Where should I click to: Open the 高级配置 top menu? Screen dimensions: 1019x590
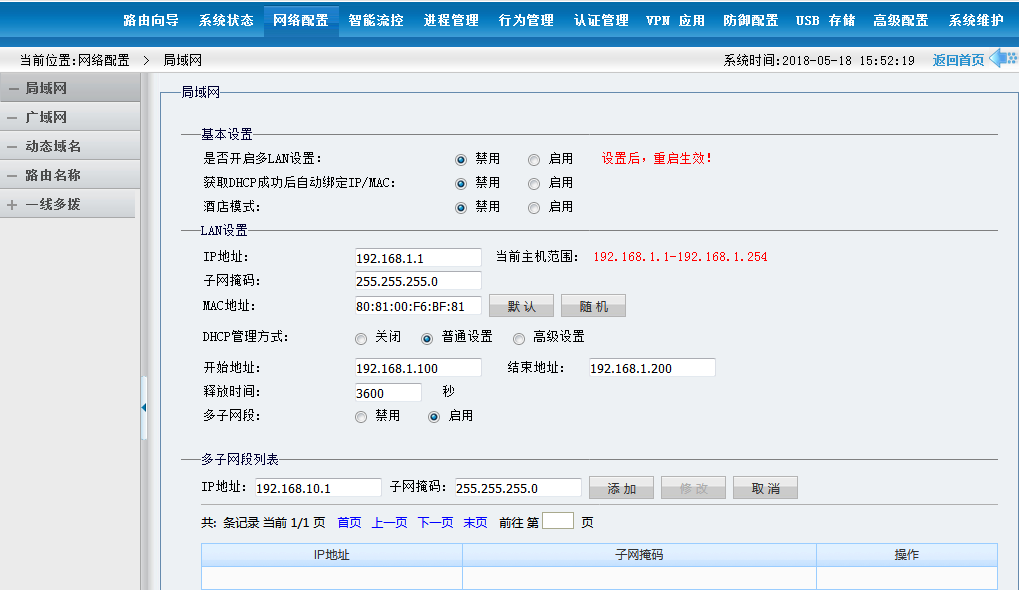[901, 20]
